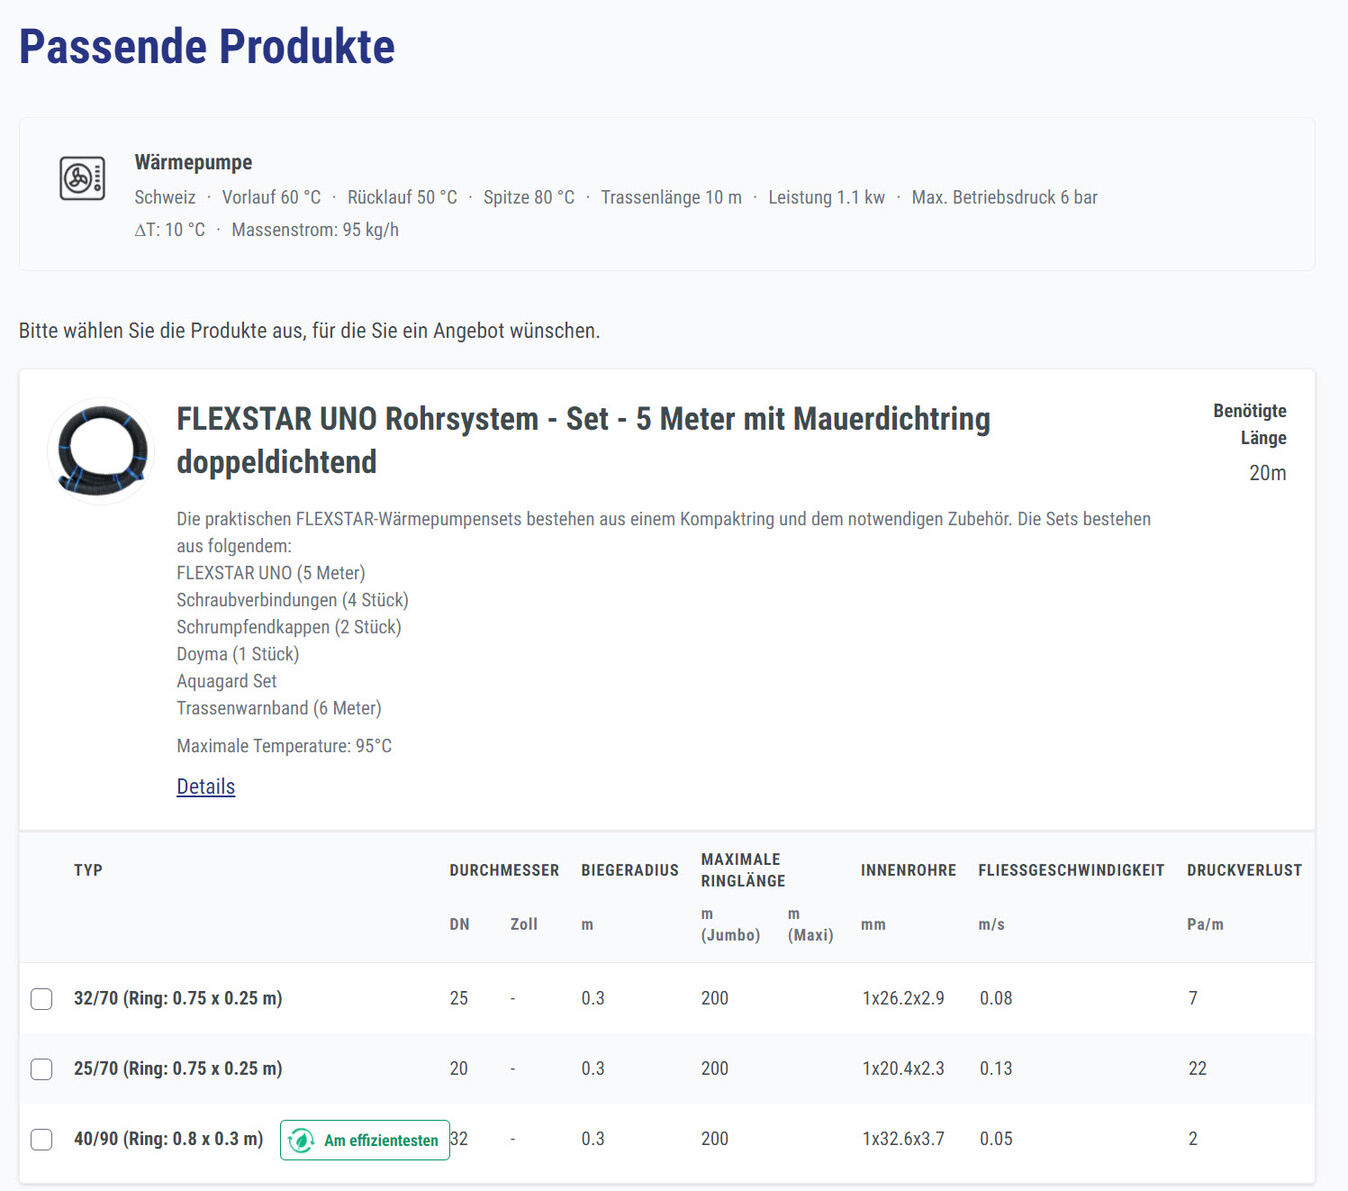Click the DN value '25' in 32/70 row

tap(459, 998)
